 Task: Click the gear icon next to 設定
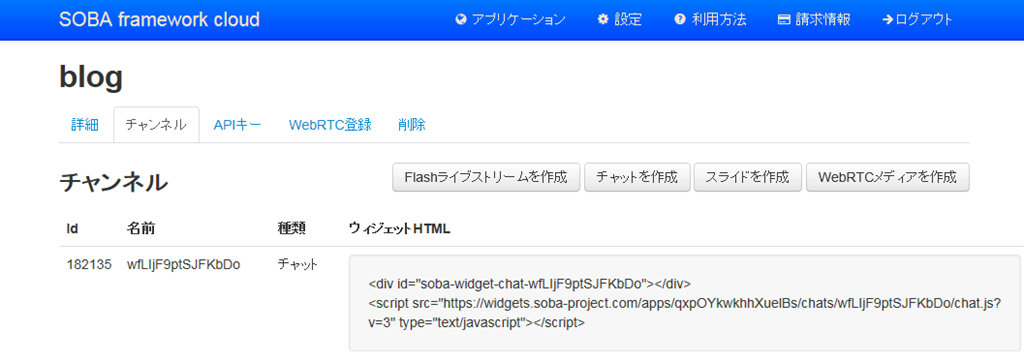[603, 20]
